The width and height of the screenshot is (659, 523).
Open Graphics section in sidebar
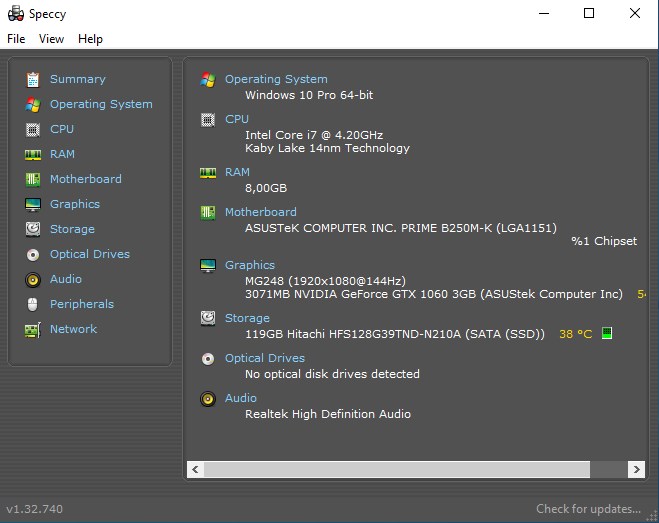pos(75,204)
